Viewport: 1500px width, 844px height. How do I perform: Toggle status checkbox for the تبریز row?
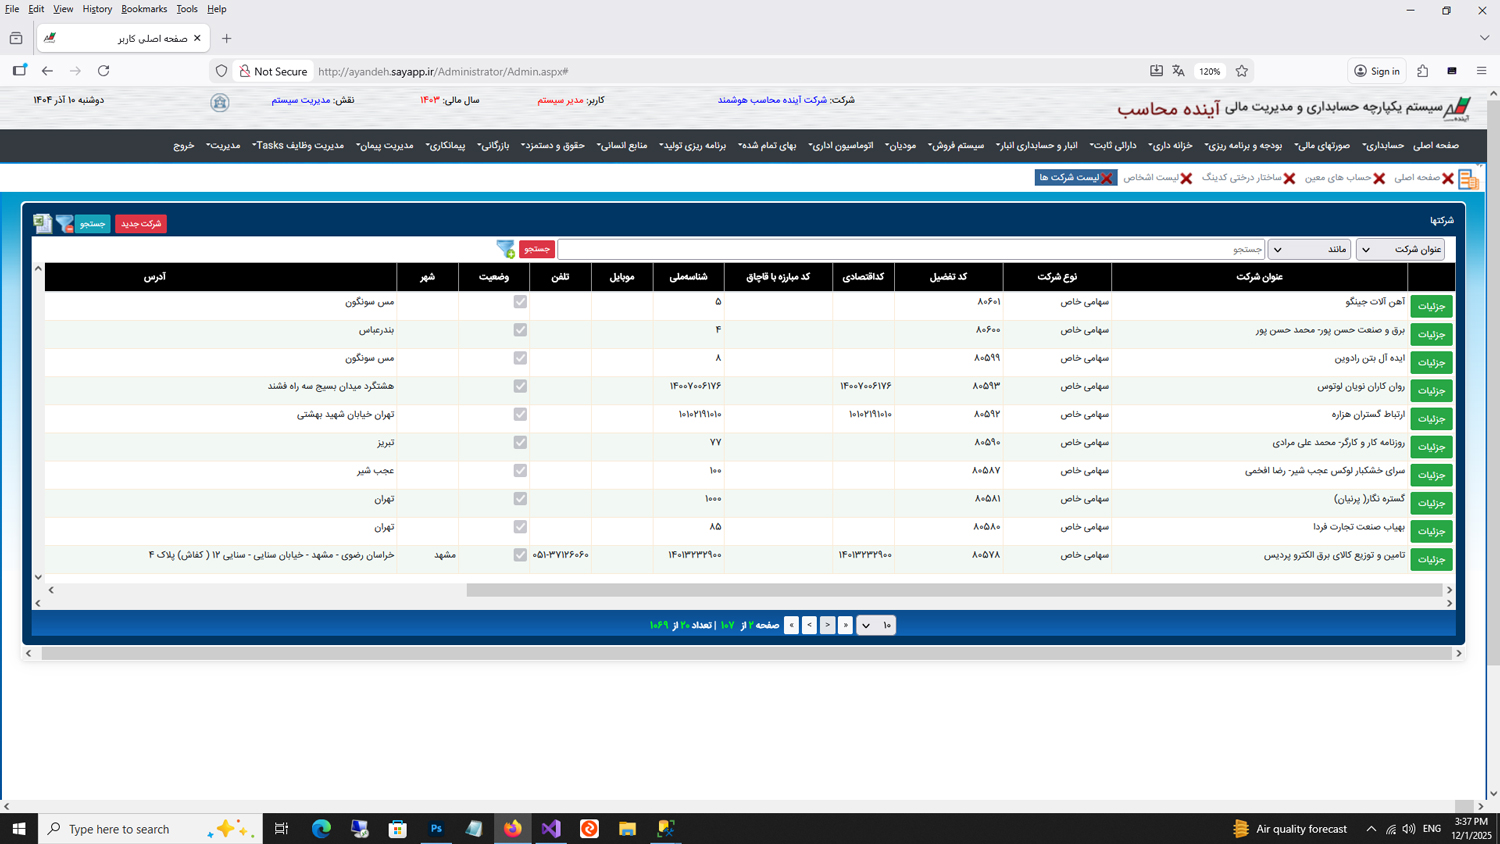pos(520,442)
